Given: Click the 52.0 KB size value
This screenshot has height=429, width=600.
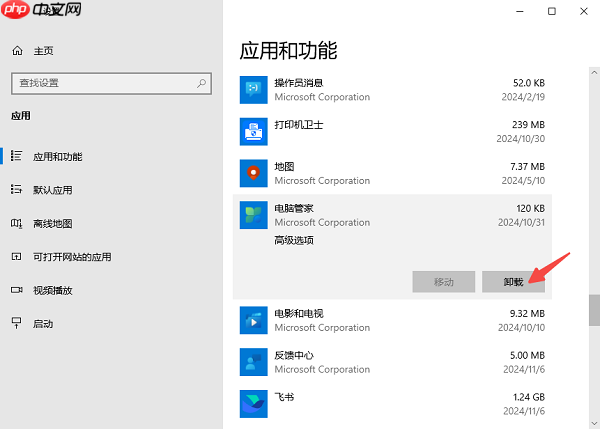Looking at the screenshot, I should (x=529, y=83).
